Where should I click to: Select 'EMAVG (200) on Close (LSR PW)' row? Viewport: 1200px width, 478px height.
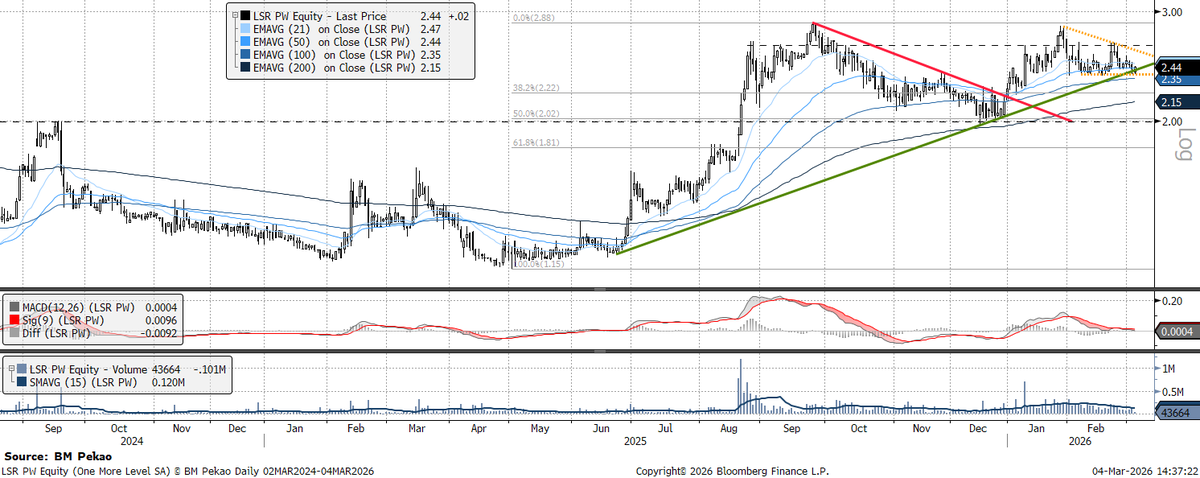tap(336, 70)
